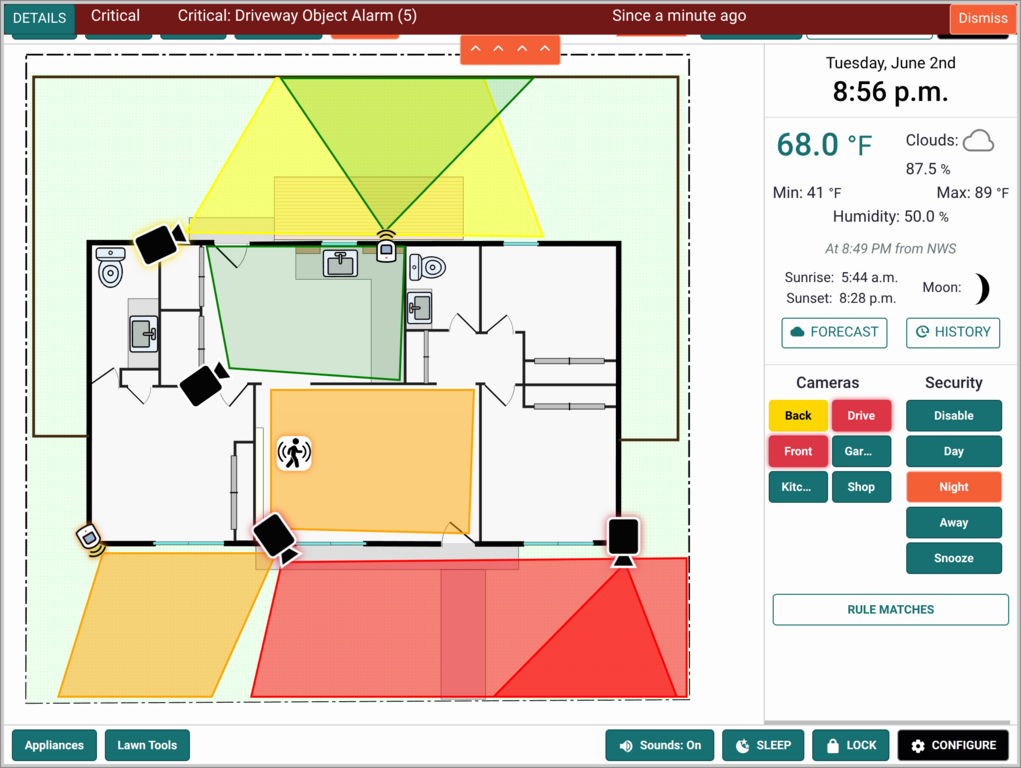Select the Garage camera button
The width and height of the screenshot is (1021, 768).
(x=861, y=451)
